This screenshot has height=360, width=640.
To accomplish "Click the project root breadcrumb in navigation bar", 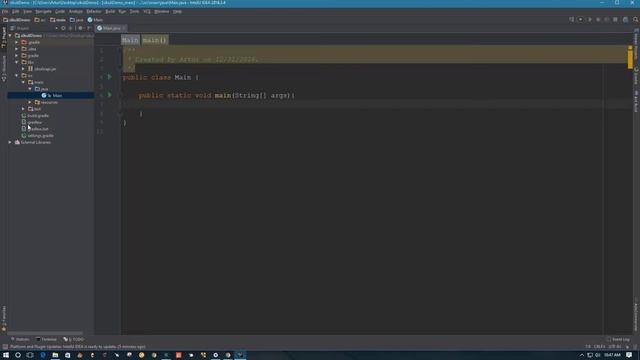I will (x=17, y=20).
